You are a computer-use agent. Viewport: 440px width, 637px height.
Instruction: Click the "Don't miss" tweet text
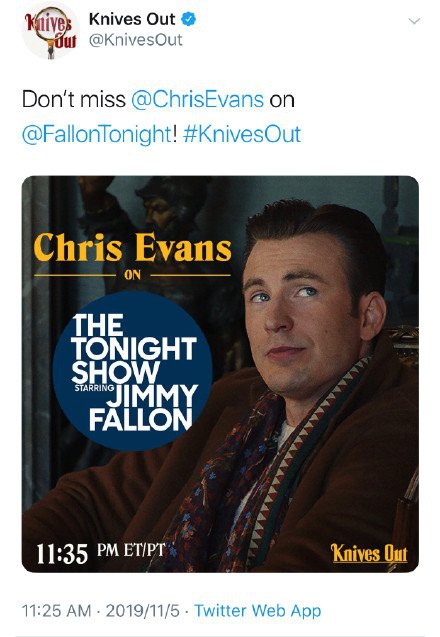pyautogui.click(x=74, y=100)
